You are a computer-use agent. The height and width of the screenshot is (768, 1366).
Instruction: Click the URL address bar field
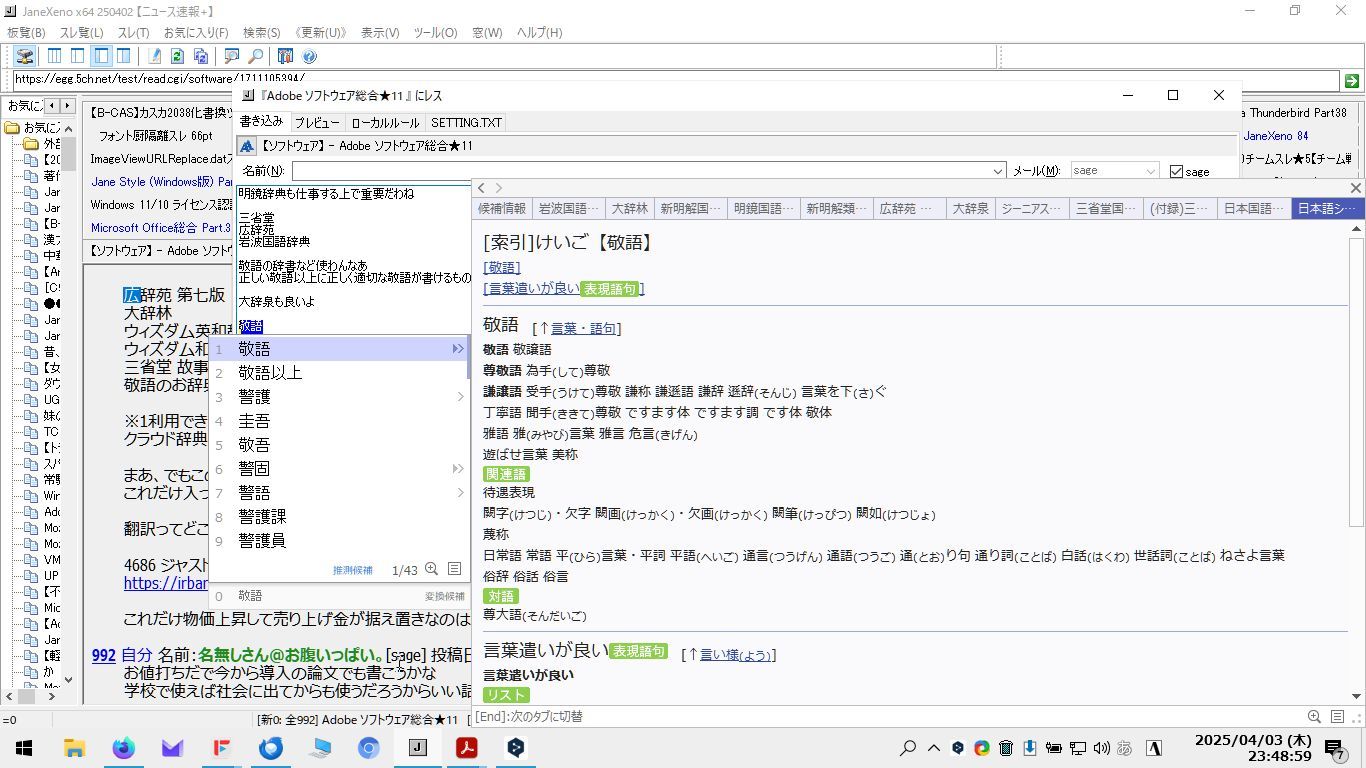pos(675,80)
